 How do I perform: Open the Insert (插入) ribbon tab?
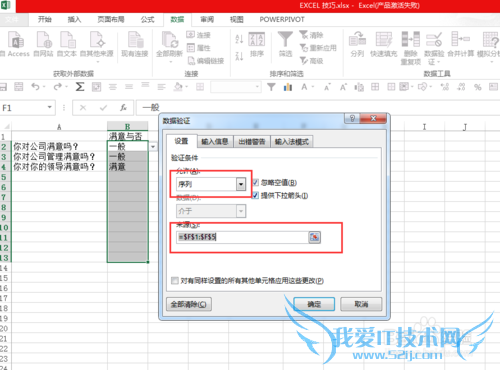pyautogui.click(x=74, y=20)
